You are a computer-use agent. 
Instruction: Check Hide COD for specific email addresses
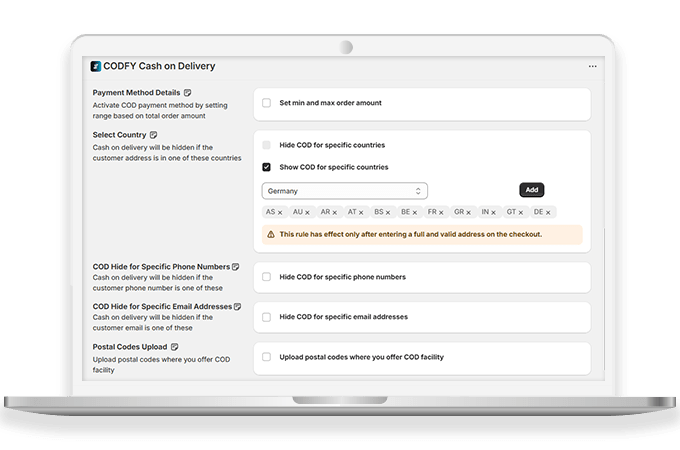pos(267,317)
